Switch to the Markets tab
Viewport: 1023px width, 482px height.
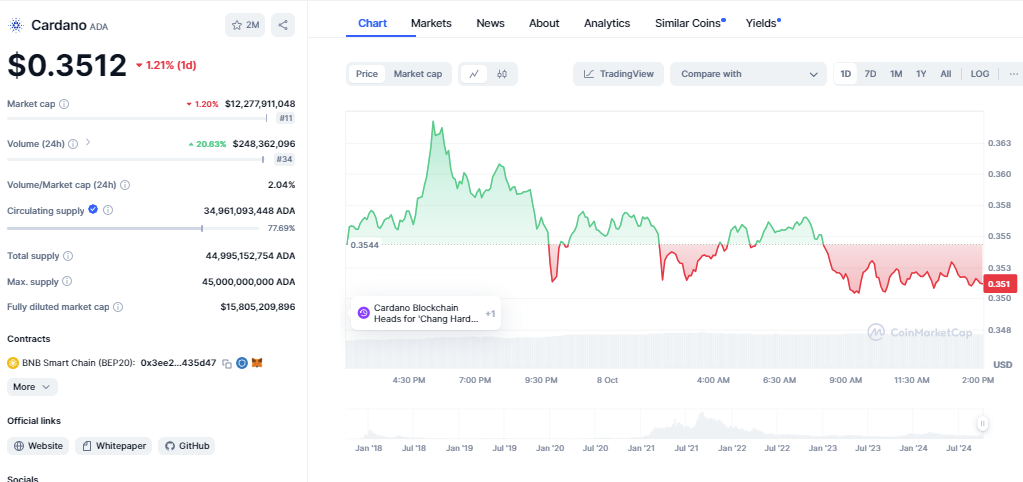[431, 23]
